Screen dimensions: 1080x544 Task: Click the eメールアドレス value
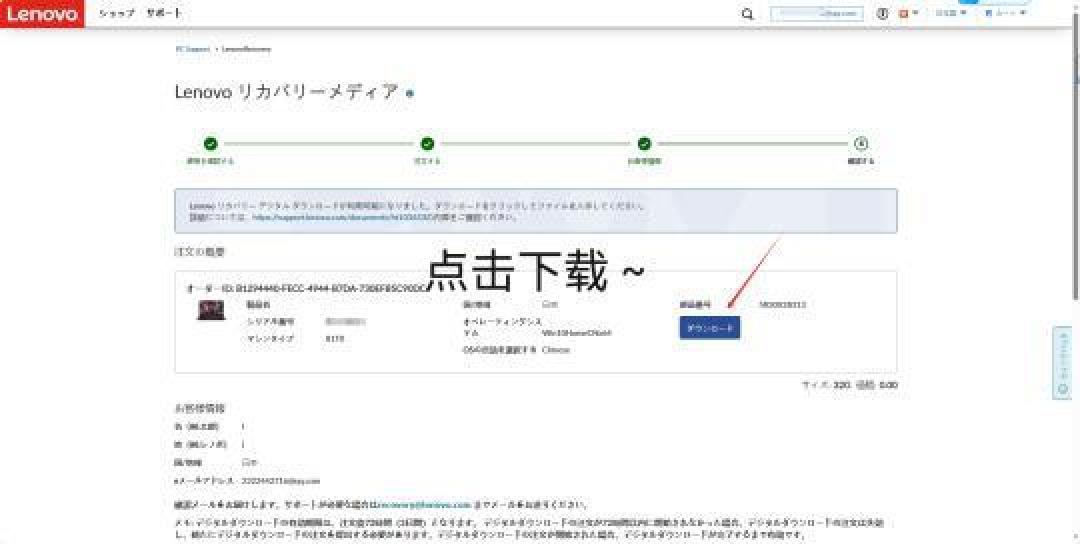pos(281,481)
